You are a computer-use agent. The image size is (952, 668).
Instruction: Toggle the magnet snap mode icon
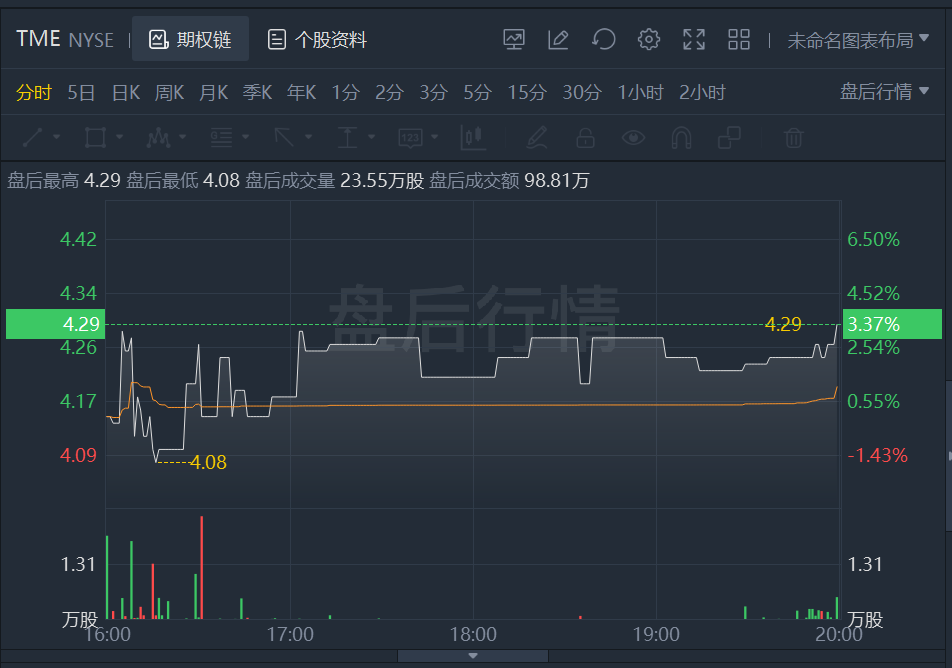point(681,138)
